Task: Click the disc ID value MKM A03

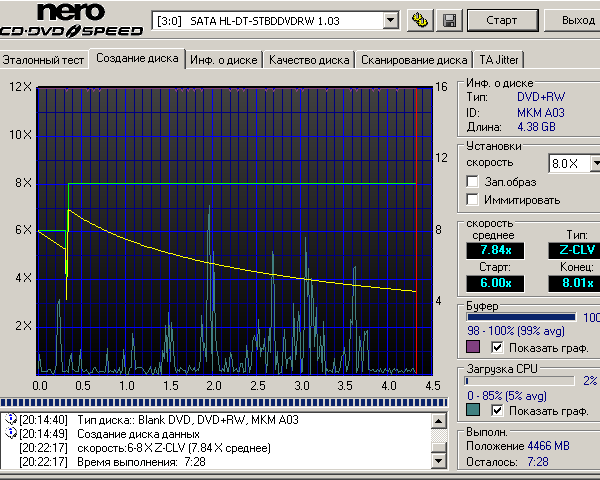Action: pyautogui.click(x=541, y=113)
